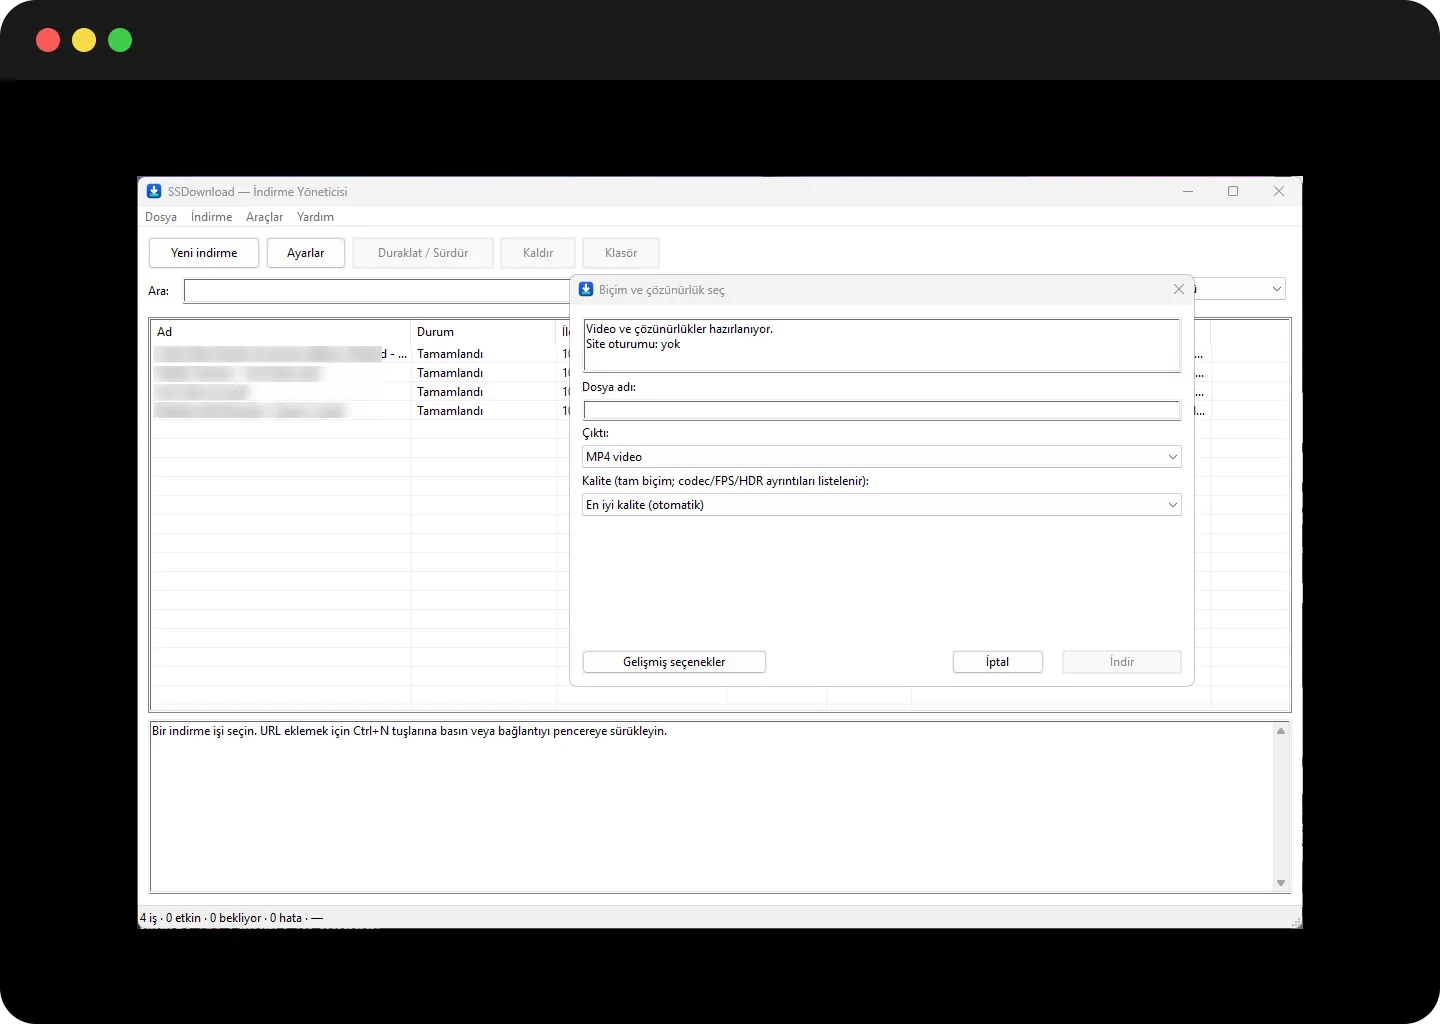1440x1024 pixels.
Task: Open the Yardım menu
Action: pyautogui.click(x=315, y=217)
